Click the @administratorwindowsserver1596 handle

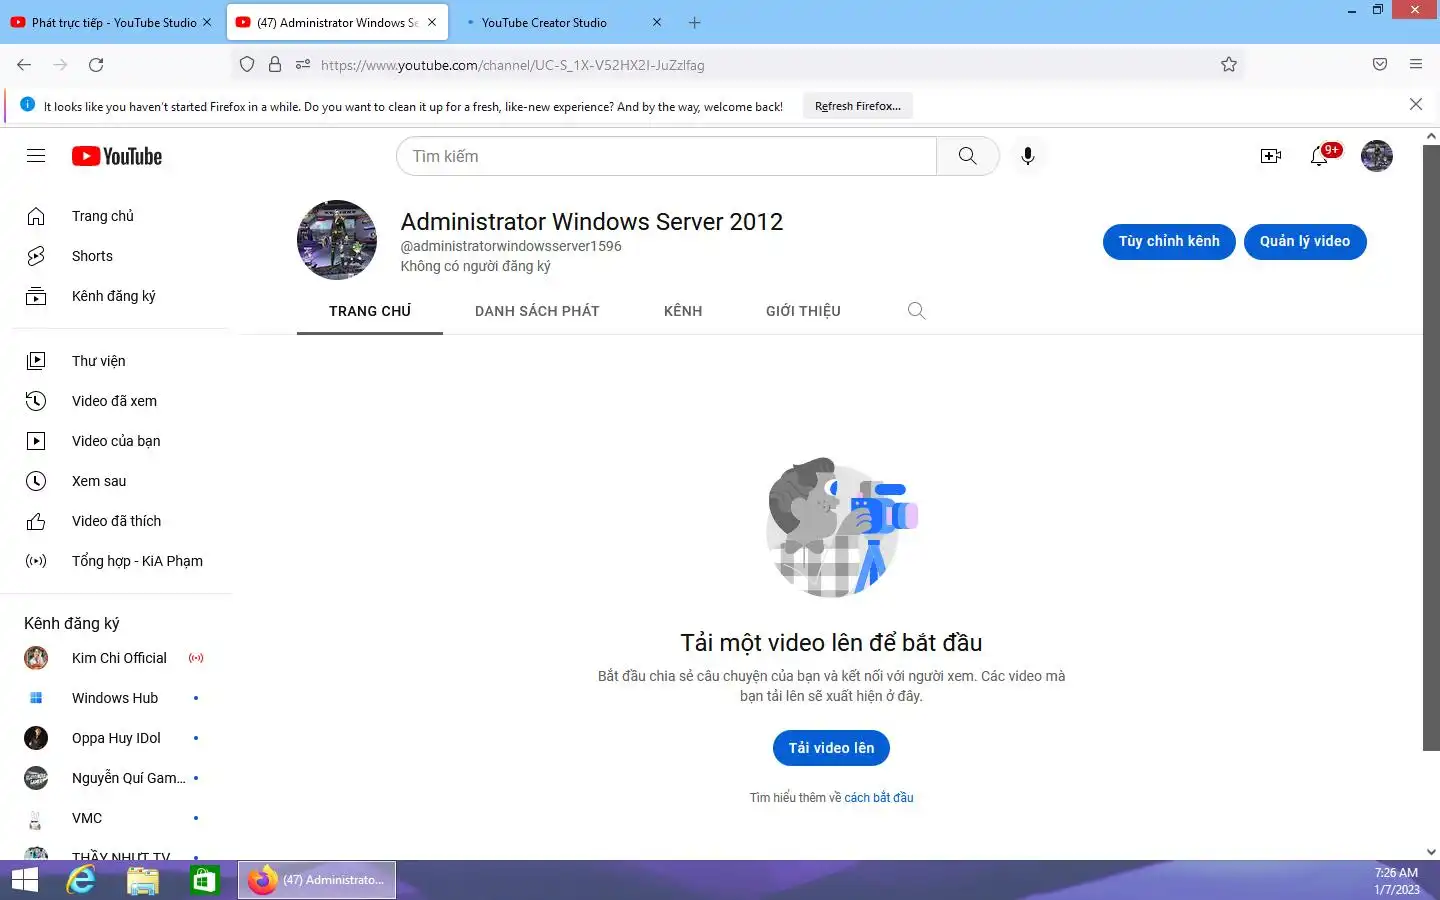coord(511,246)
